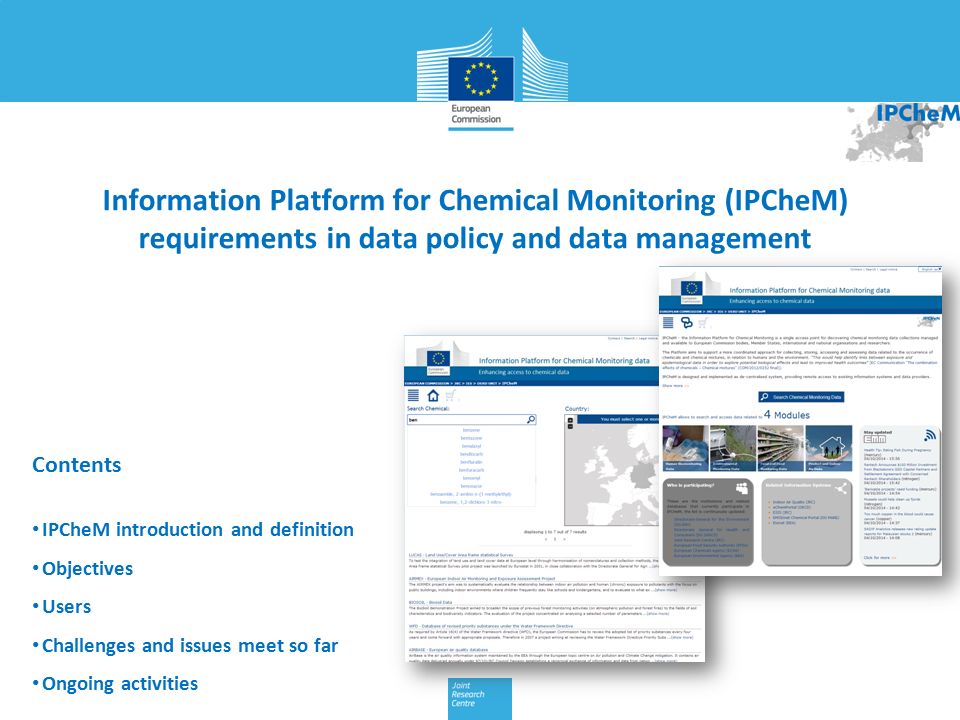Select Germany highlighted on the Country map
This screenshot has height=720, width=960.
(x=641, y=476)
